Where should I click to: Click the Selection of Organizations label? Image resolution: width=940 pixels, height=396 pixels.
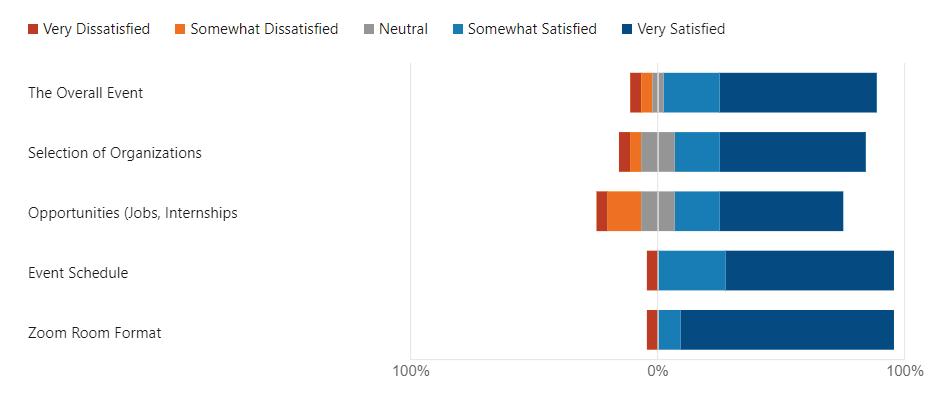click(115, 153)
